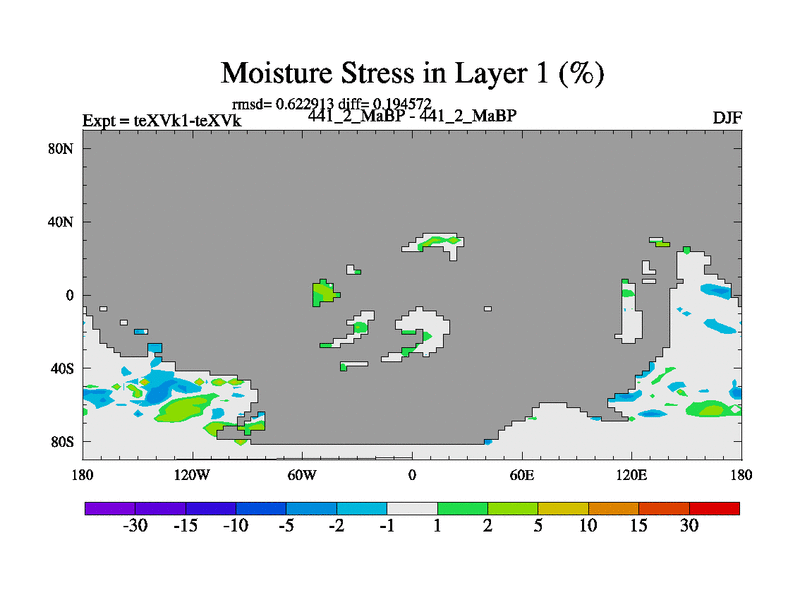Select the 'Expt = teXVk1-teXVk' label
This screenshot has width=800, height=600.
162,121
